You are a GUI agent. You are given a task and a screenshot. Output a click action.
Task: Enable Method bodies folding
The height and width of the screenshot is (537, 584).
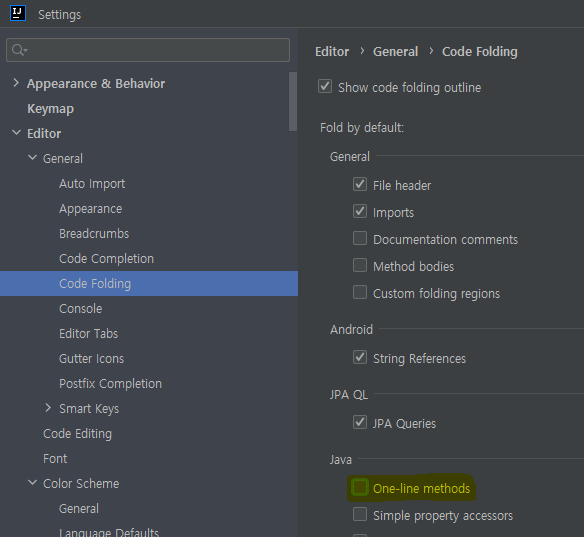tap(360, 265)
